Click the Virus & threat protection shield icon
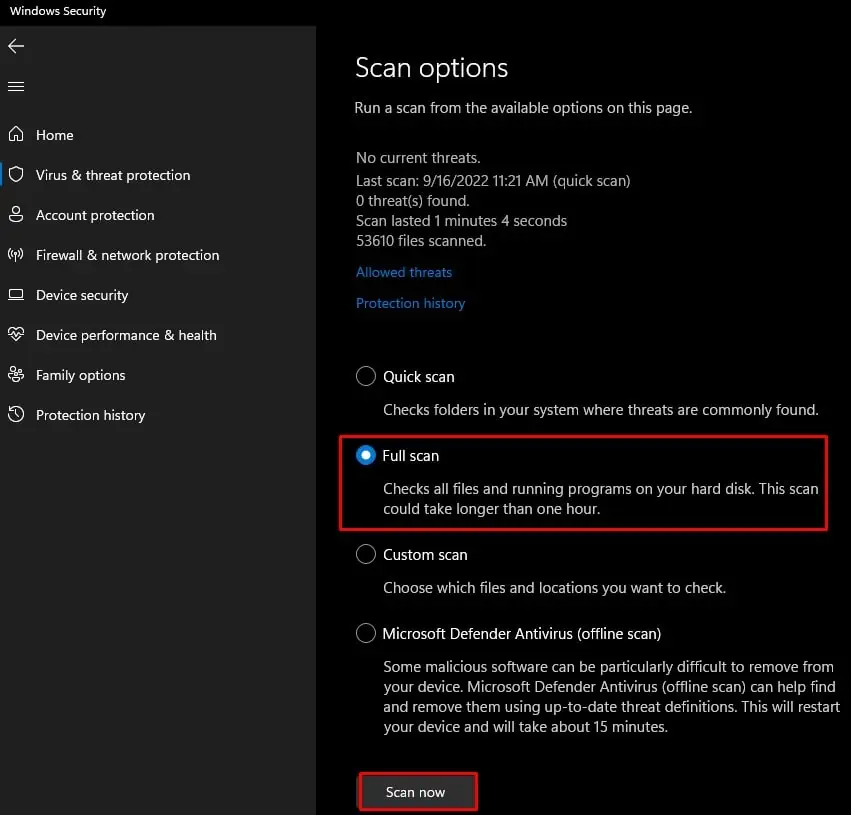The image size is (851, 815). click(16, 175)
